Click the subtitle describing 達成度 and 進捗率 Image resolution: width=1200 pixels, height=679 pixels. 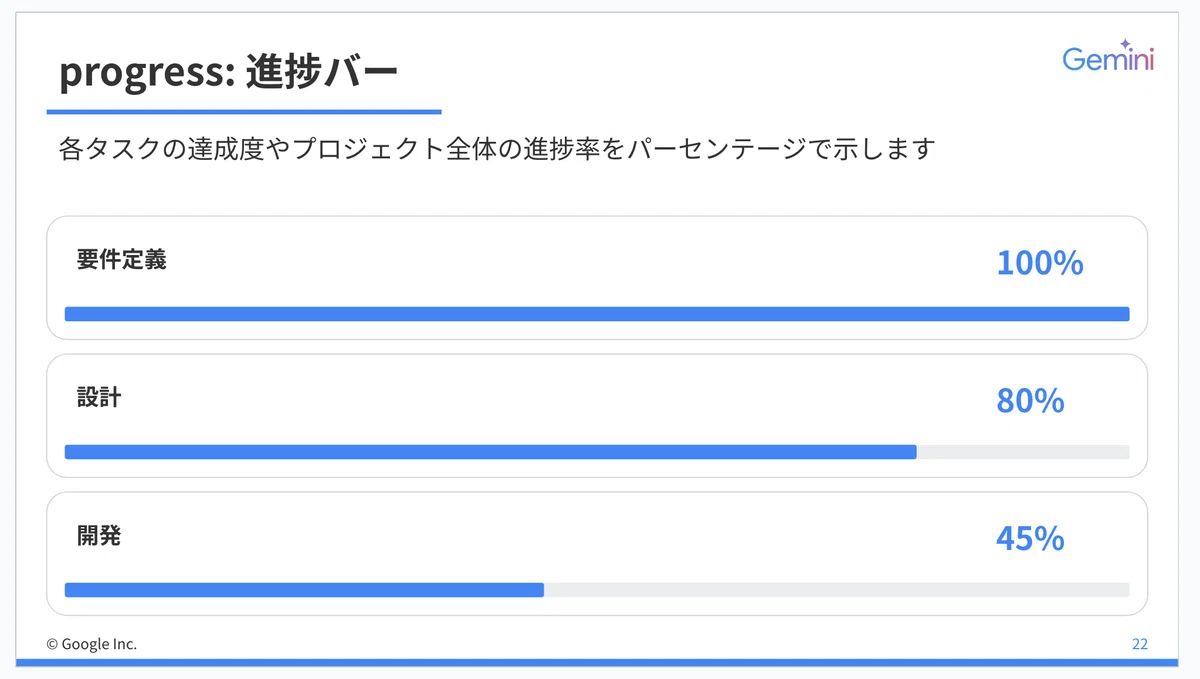[x=497, y=149]
